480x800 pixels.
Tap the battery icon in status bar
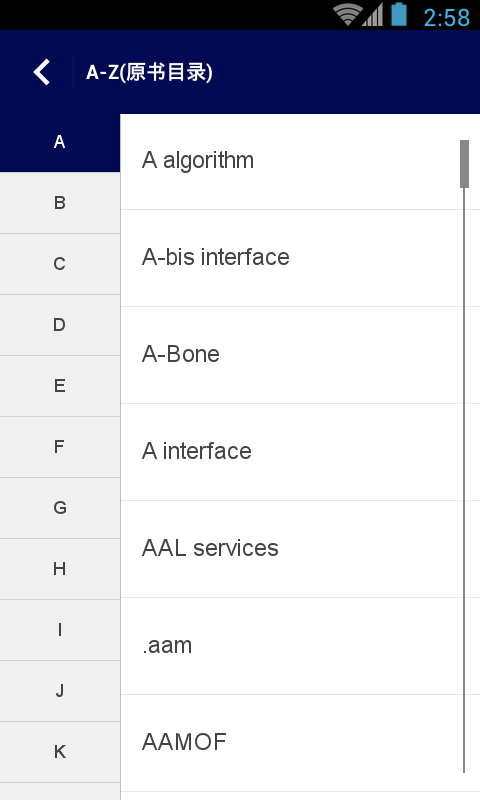click(399, 14)
